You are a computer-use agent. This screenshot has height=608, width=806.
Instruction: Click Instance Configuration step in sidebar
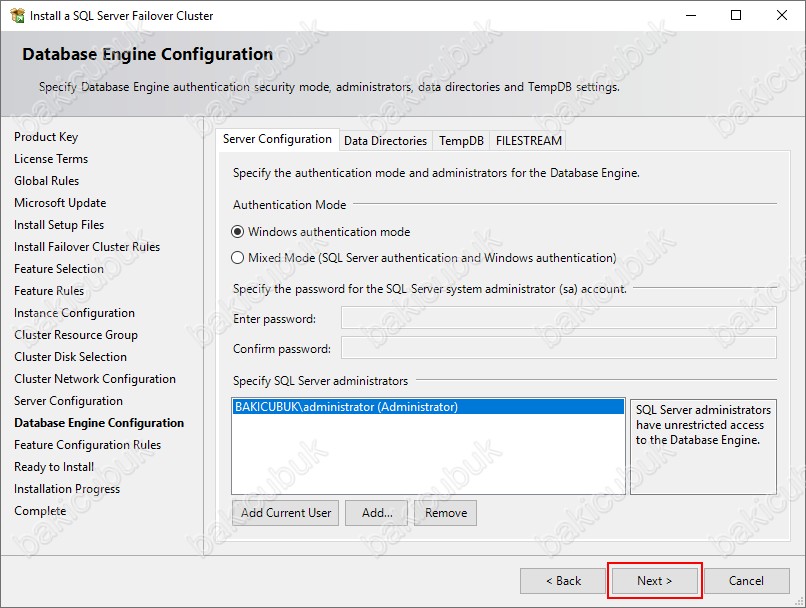pyautogui.click(x=75, y=313)
